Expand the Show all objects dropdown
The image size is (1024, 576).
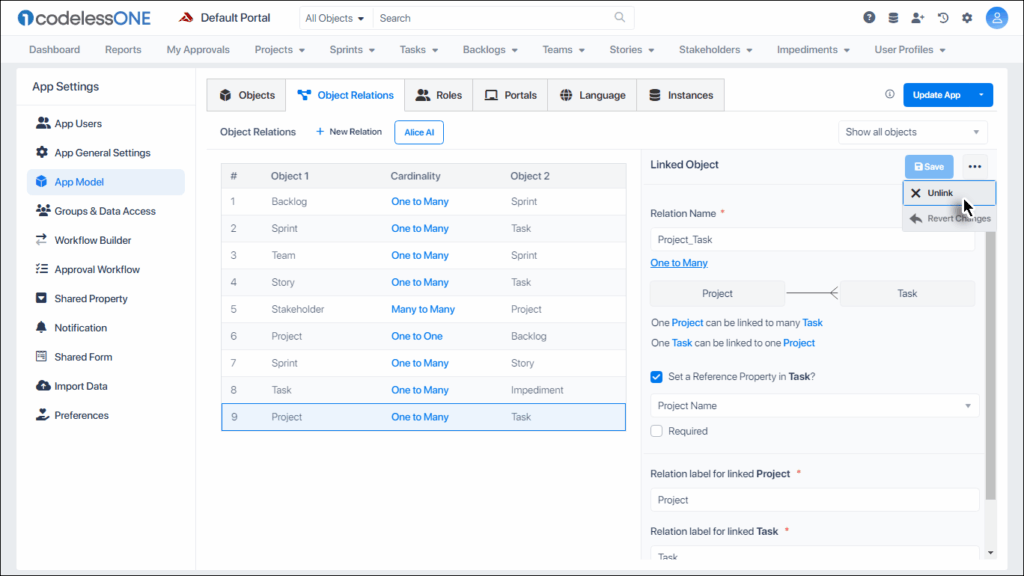912,132
